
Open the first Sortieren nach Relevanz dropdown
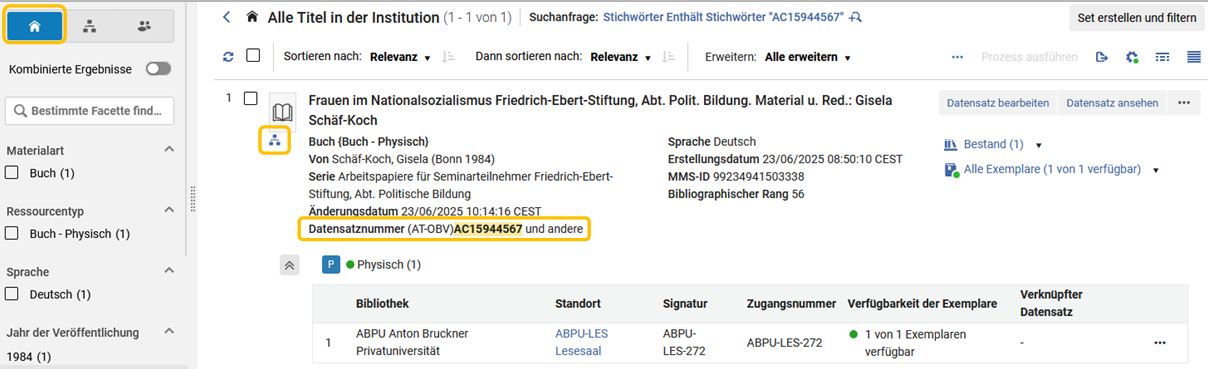click(400, 57)
